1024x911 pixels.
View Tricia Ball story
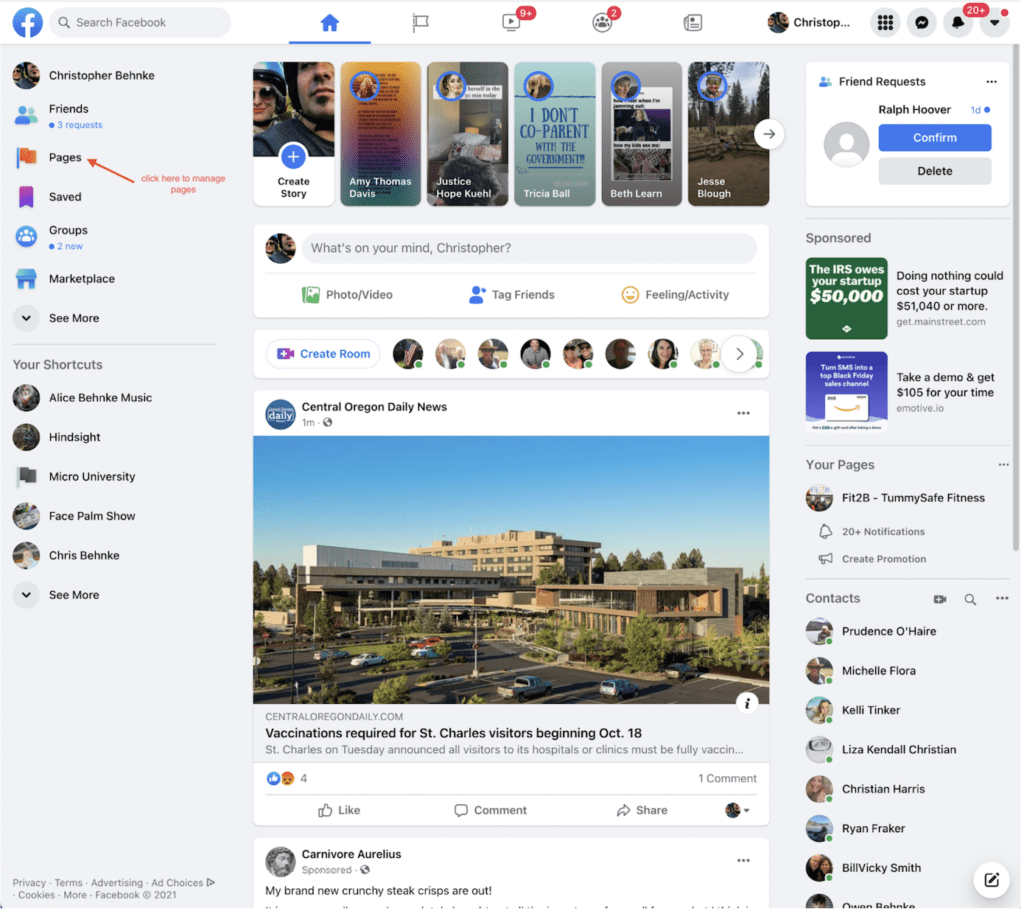[x=554, y=134]
